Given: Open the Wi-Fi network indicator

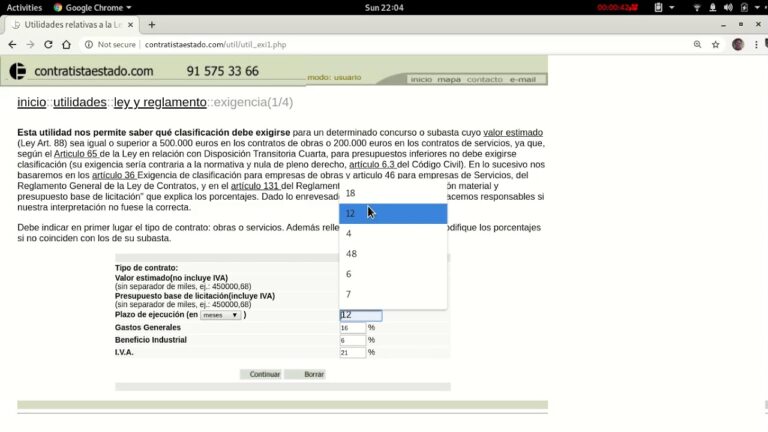Looking at the screenshot, I should 696,7.
